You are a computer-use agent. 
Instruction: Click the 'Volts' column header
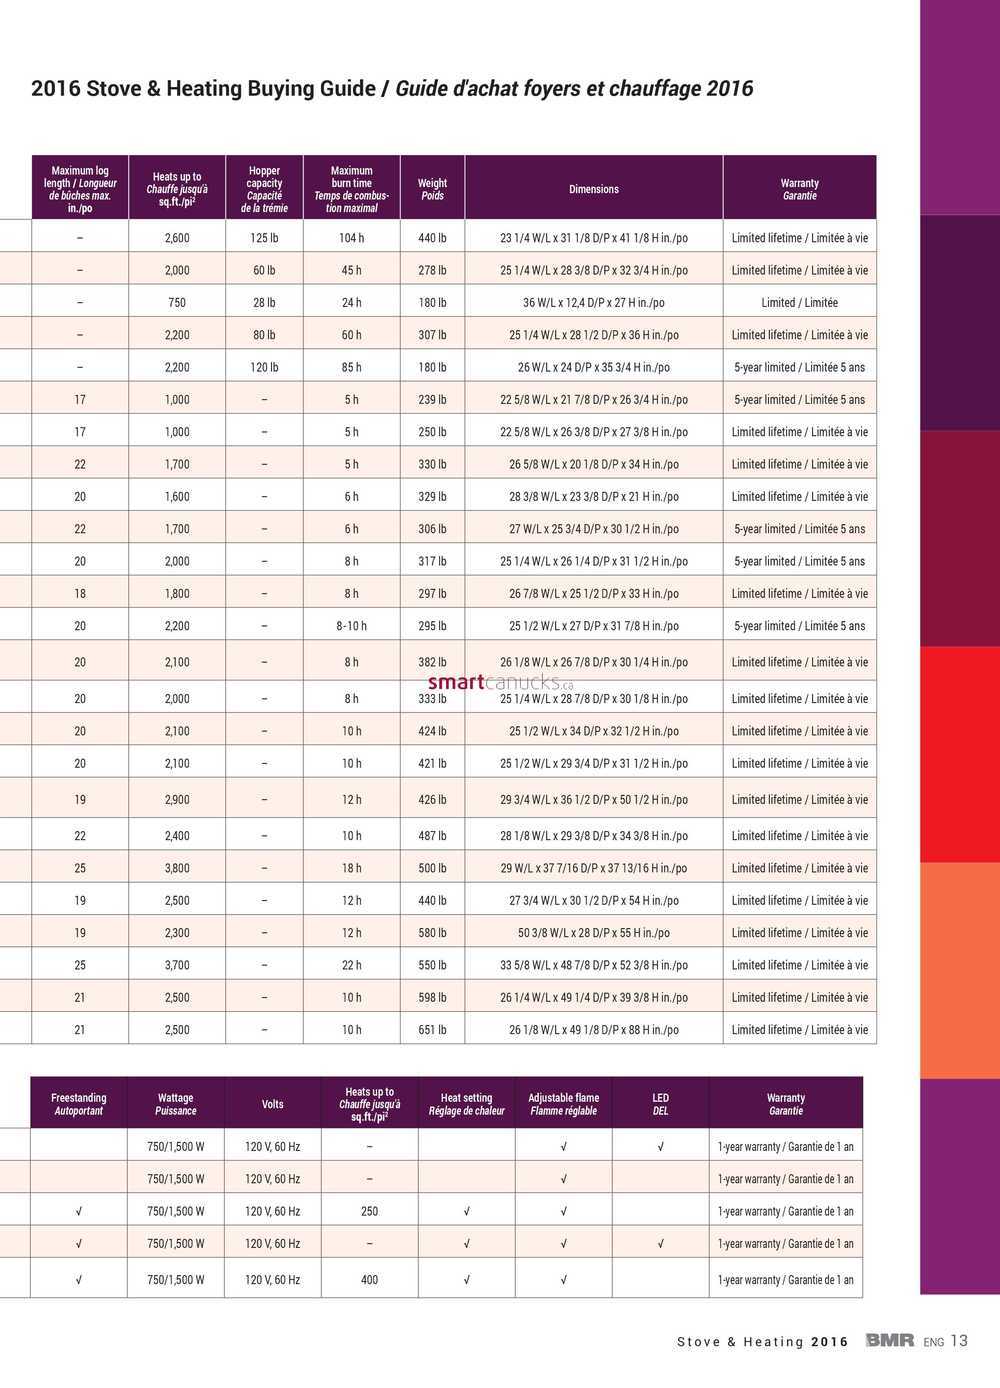point(272,1104)
